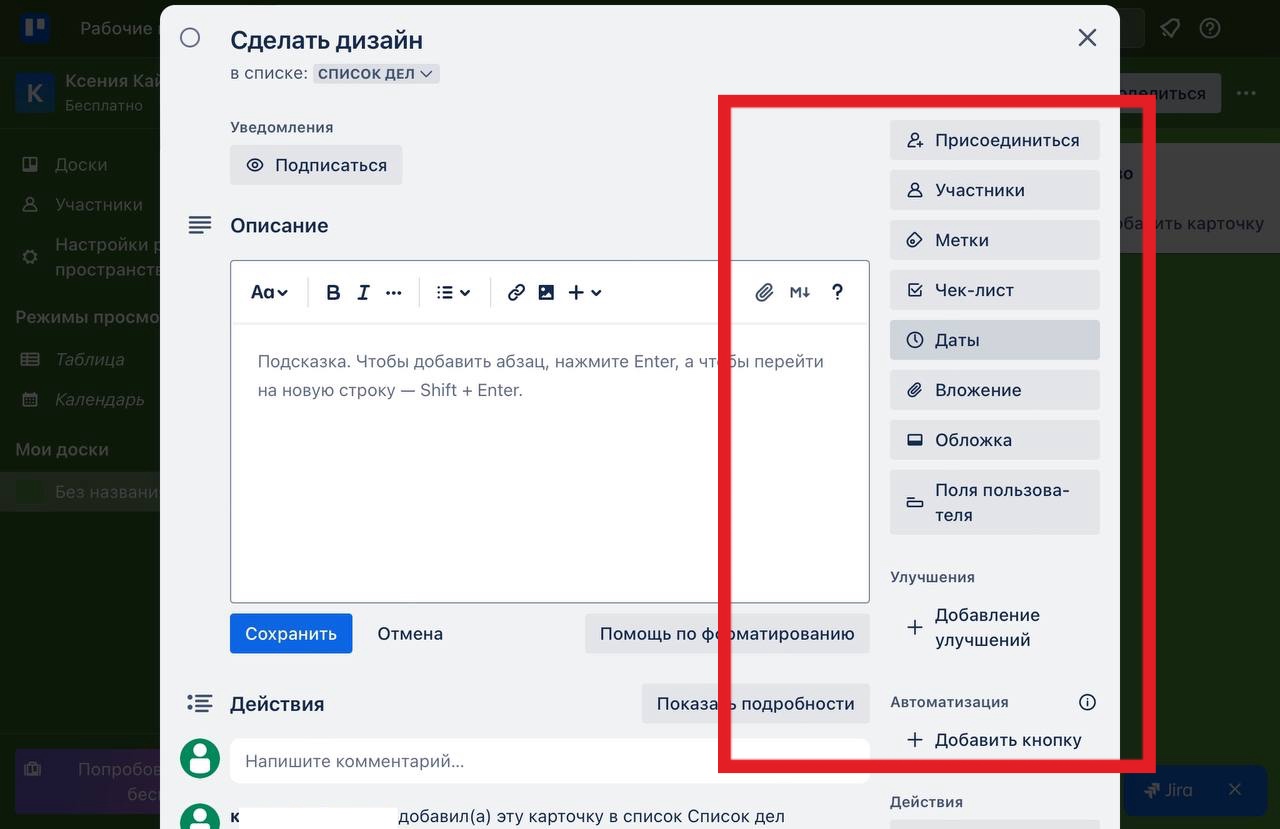Open editor help question mark icon
1280x829 pixels.
pyautogui.click(x=838, y=292)
